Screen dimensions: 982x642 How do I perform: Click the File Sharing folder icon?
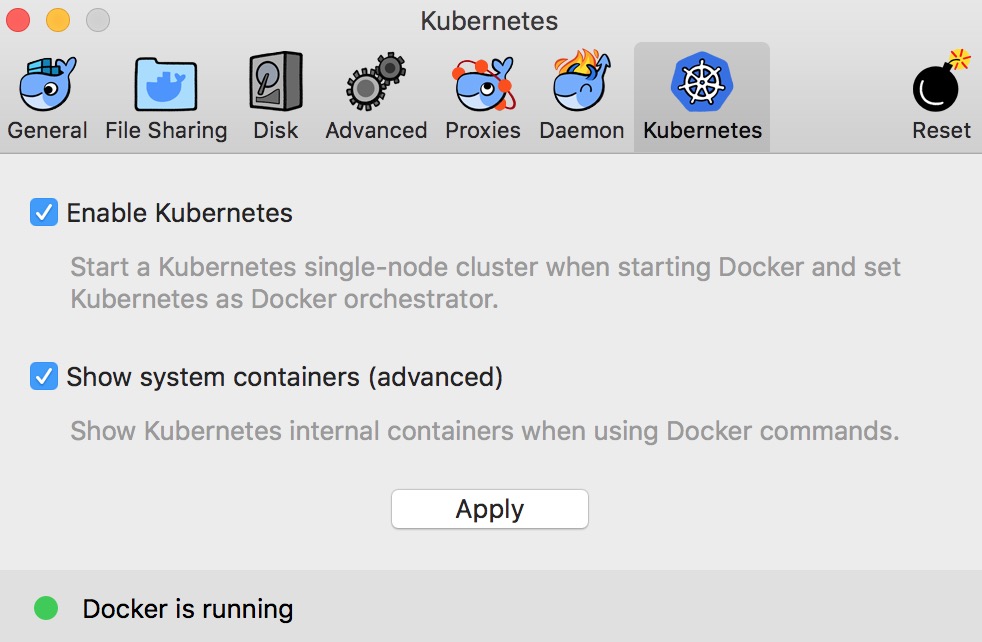[x=166, y=84]
